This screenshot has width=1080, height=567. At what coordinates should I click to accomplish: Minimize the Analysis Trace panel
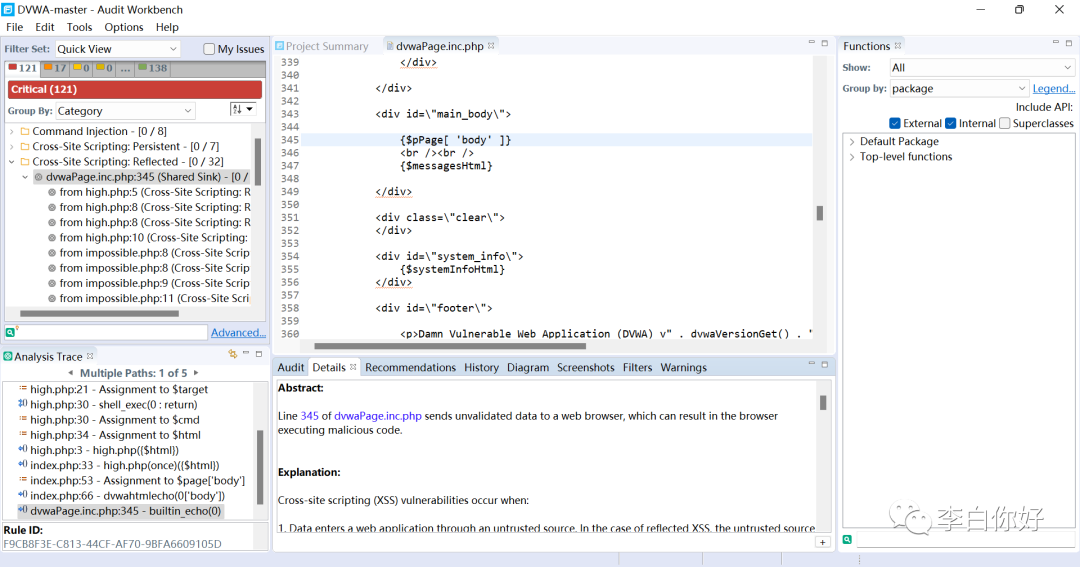coord(246,353)
